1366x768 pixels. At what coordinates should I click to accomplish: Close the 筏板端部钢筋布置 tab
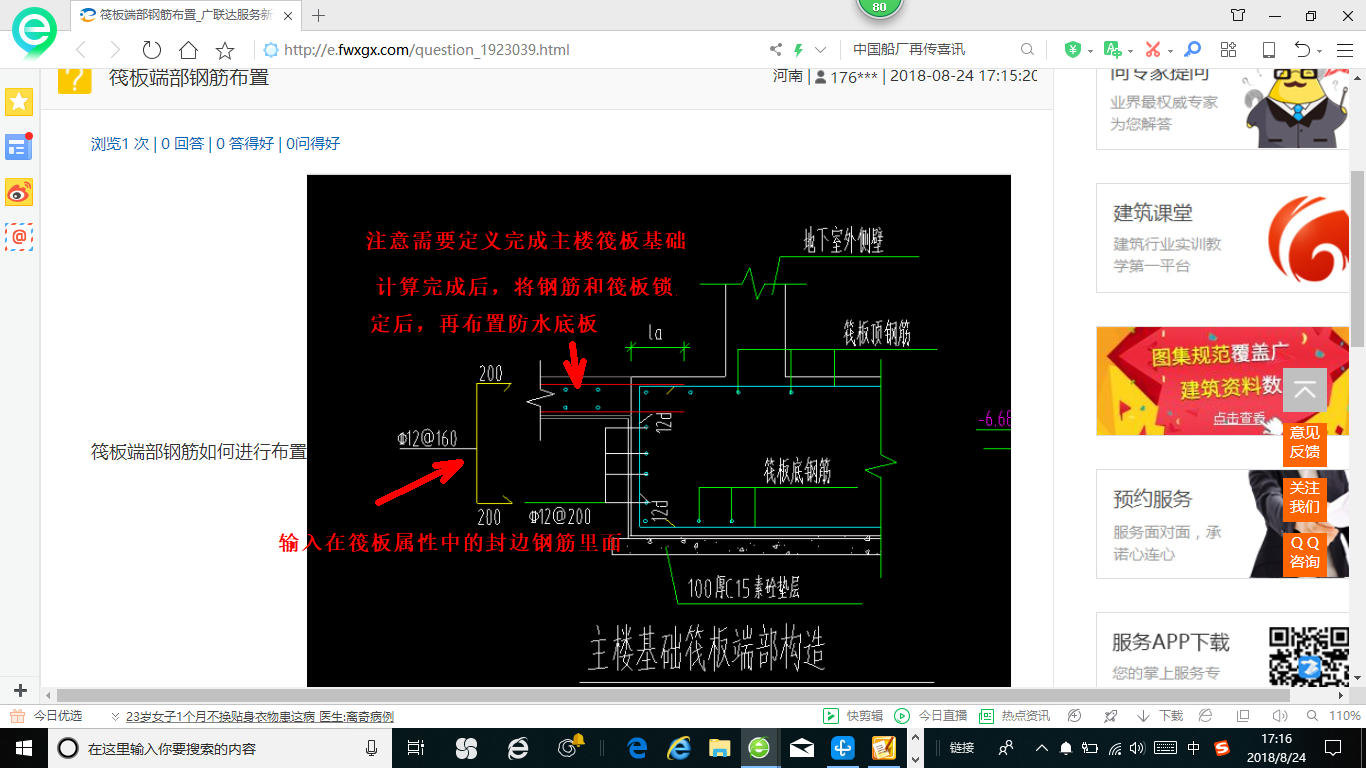point(288,15)
